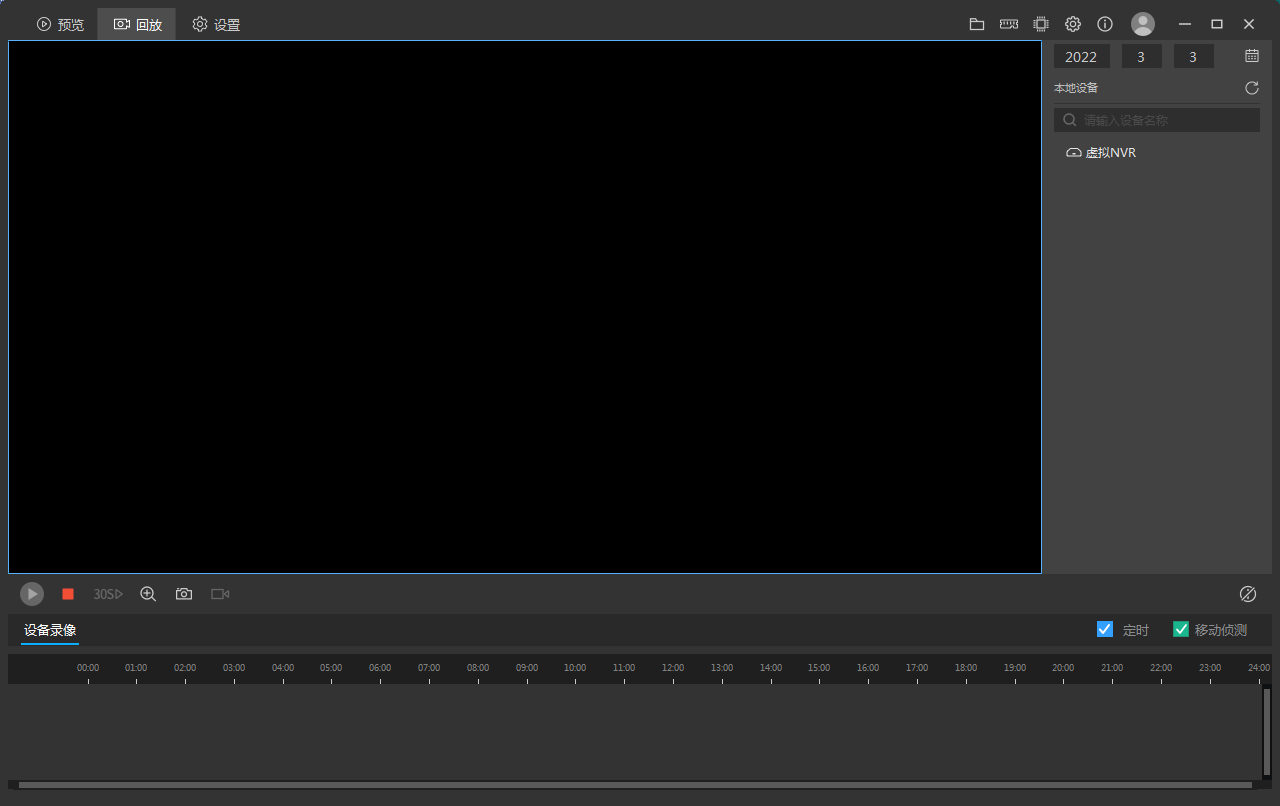Click the year field showing 2022
This screenshot has height=806, width=1280.
1081,57
